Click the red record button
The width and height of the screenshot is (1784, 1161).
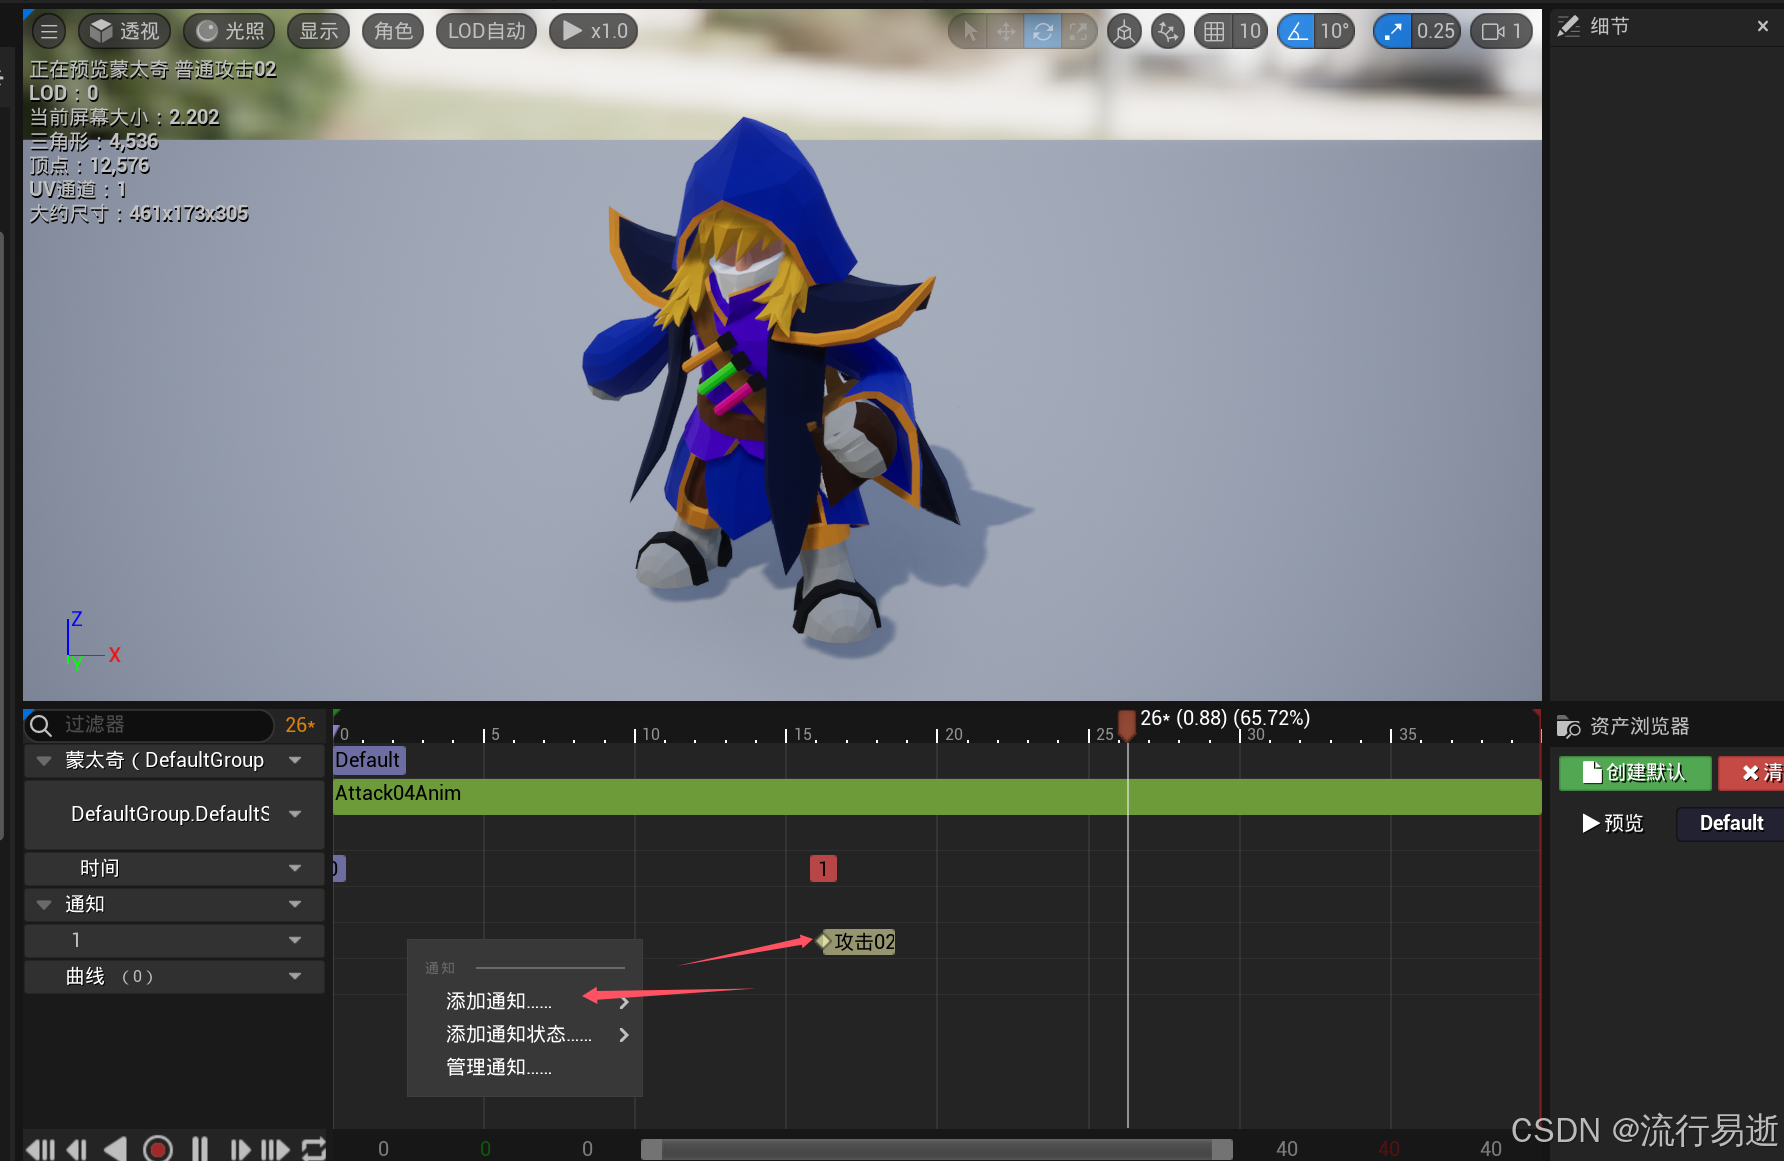pos(157,1149)
